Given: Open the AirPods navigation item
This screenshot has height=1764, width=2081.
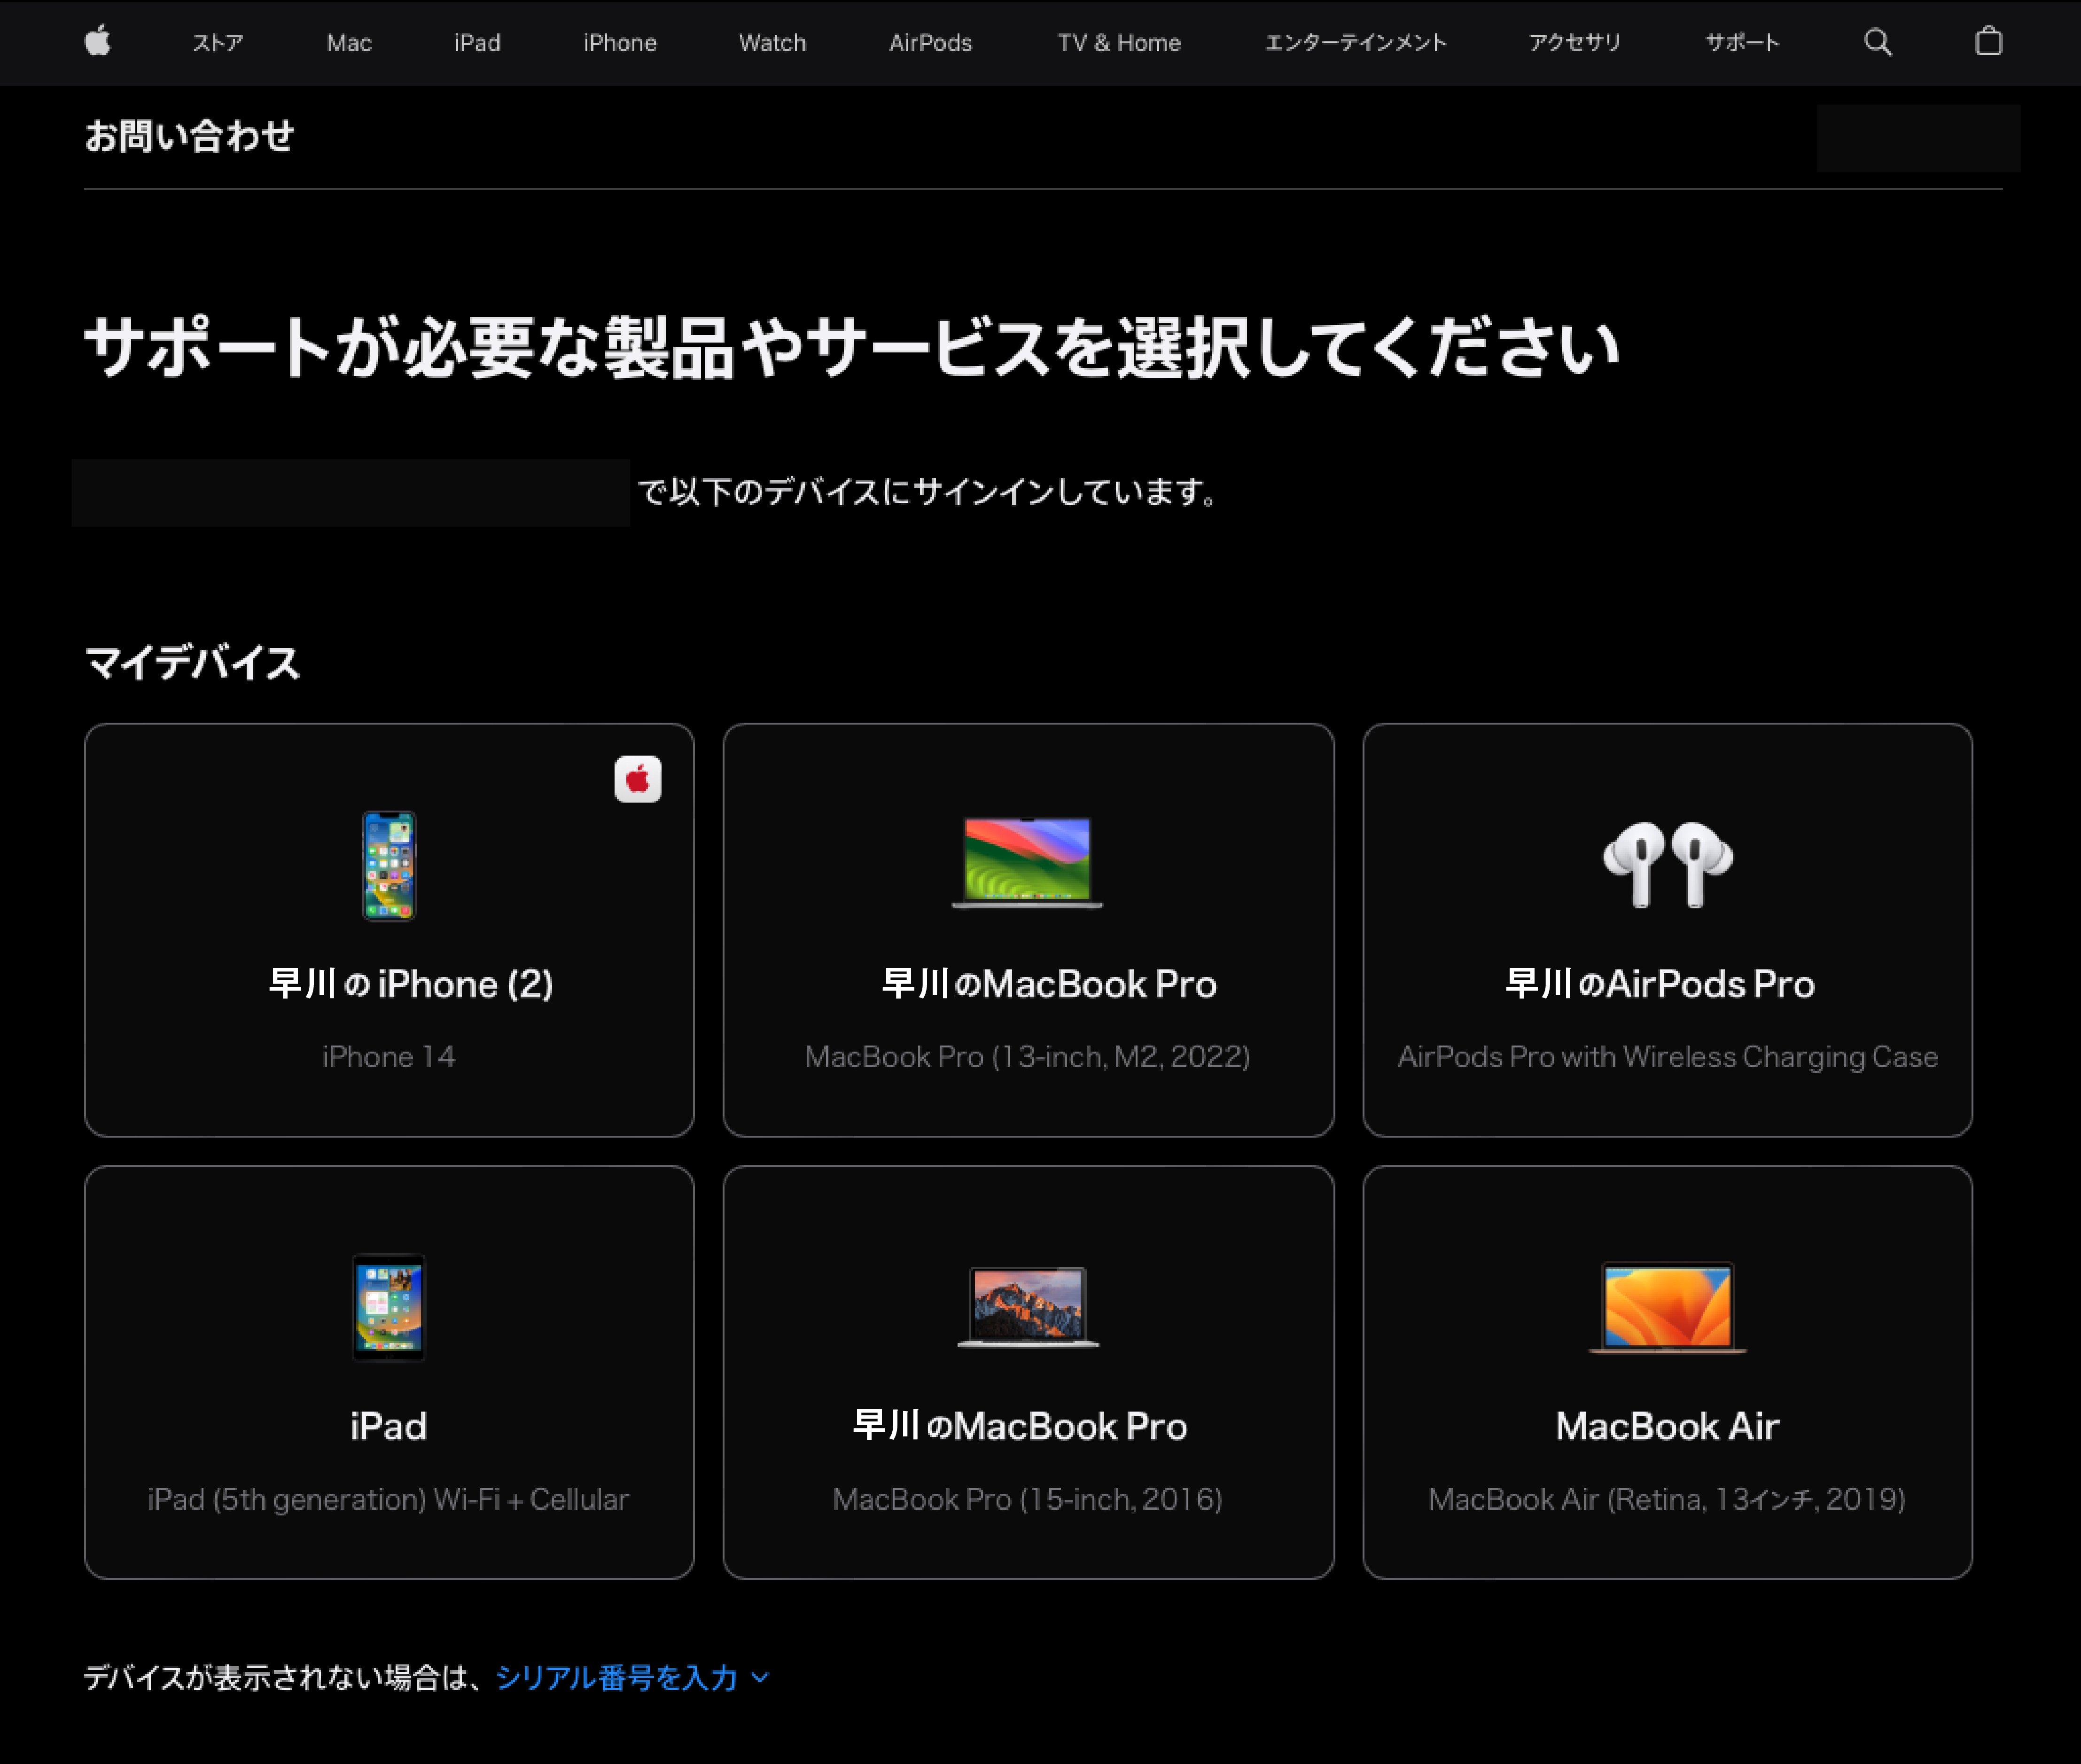Looking at the screenshot, I should tap(930, 43).
